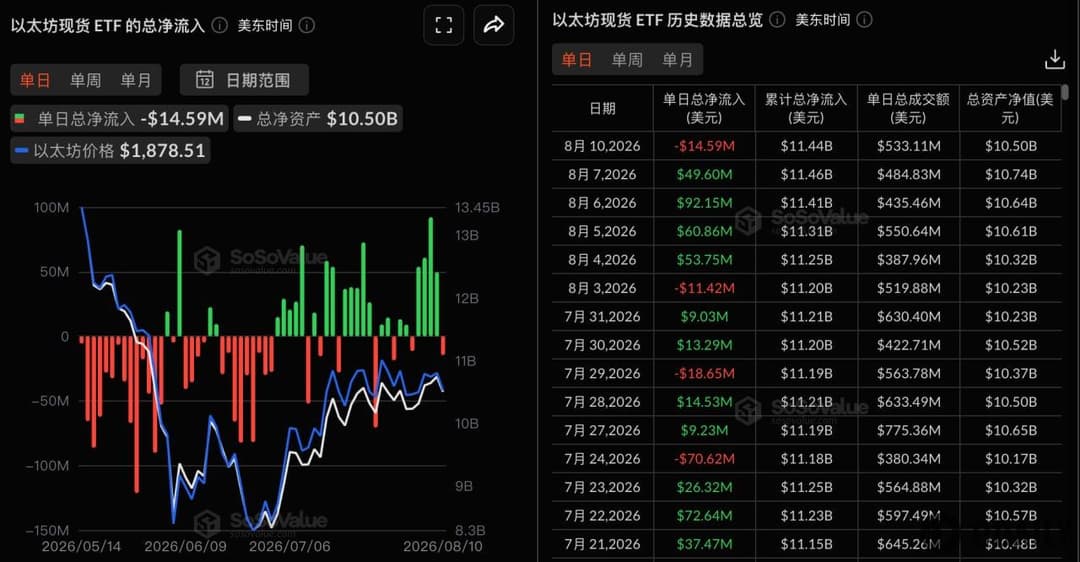Click the fullscreen expand chart icon
The image size is (1080, 562).
click(444, 25)
